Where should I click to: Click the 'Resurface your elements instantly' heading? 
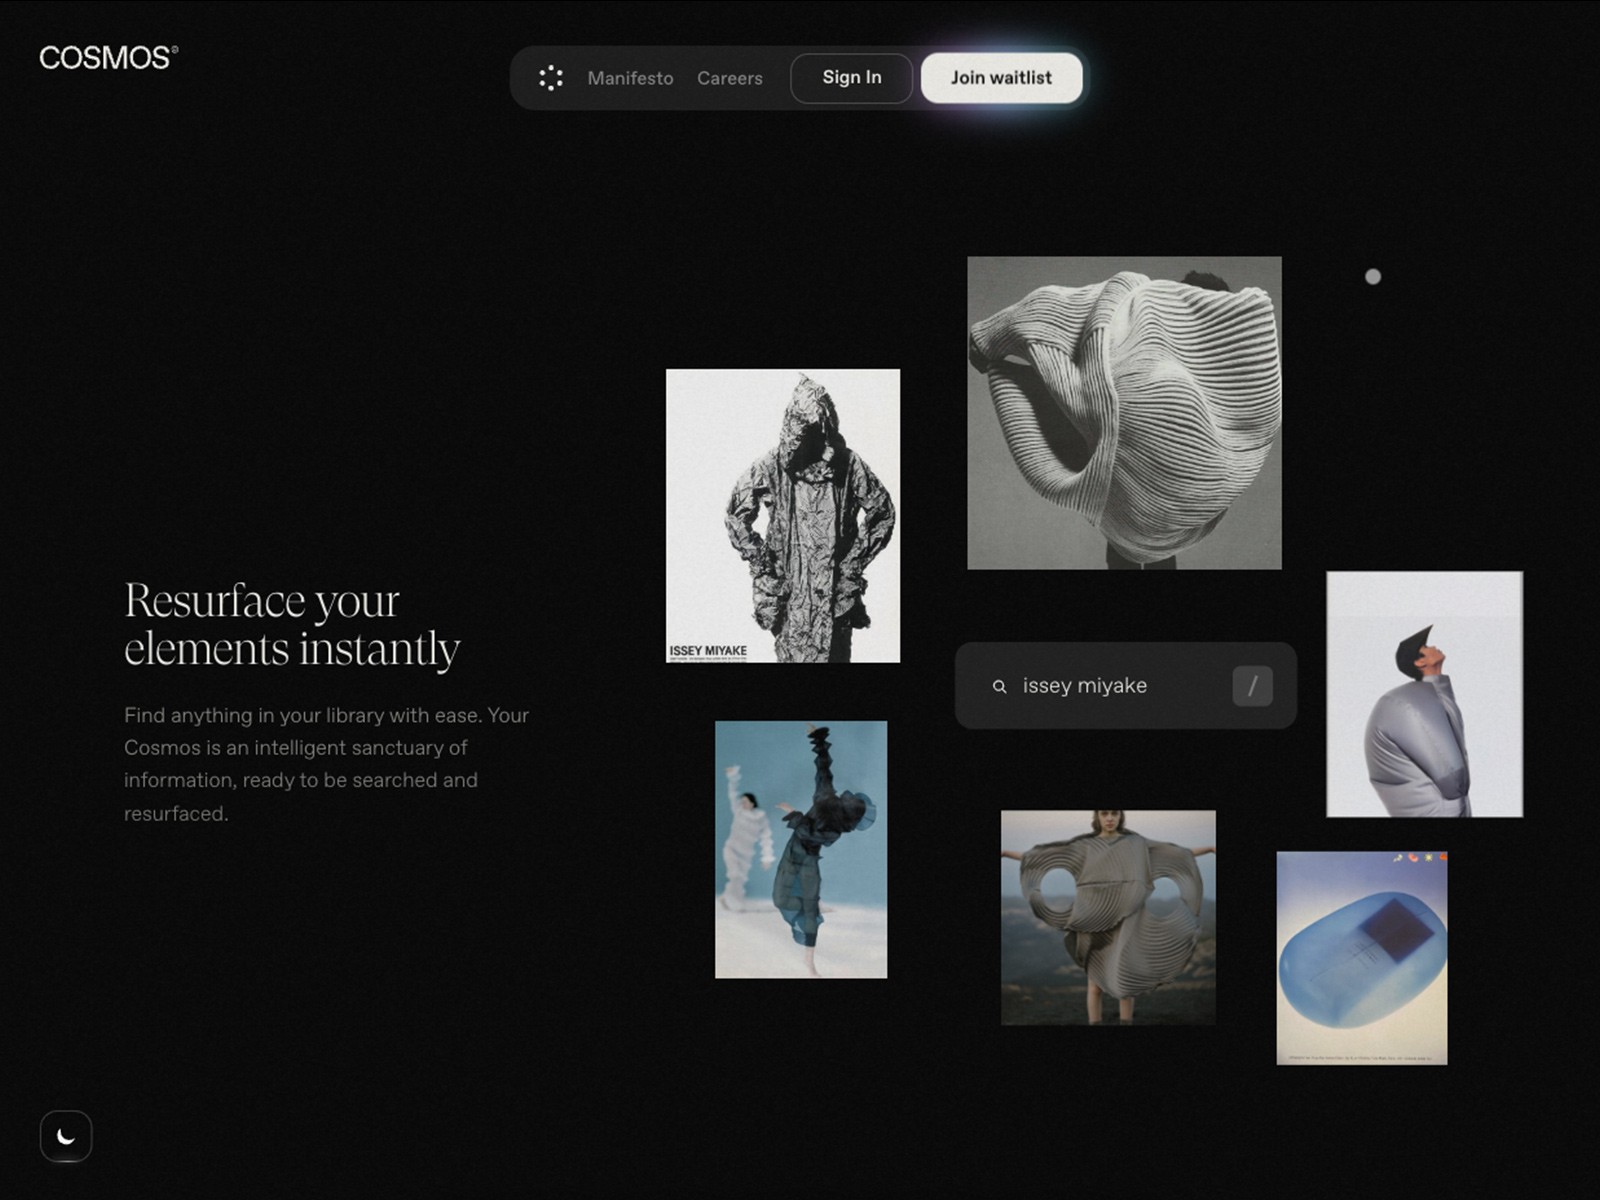292,624
